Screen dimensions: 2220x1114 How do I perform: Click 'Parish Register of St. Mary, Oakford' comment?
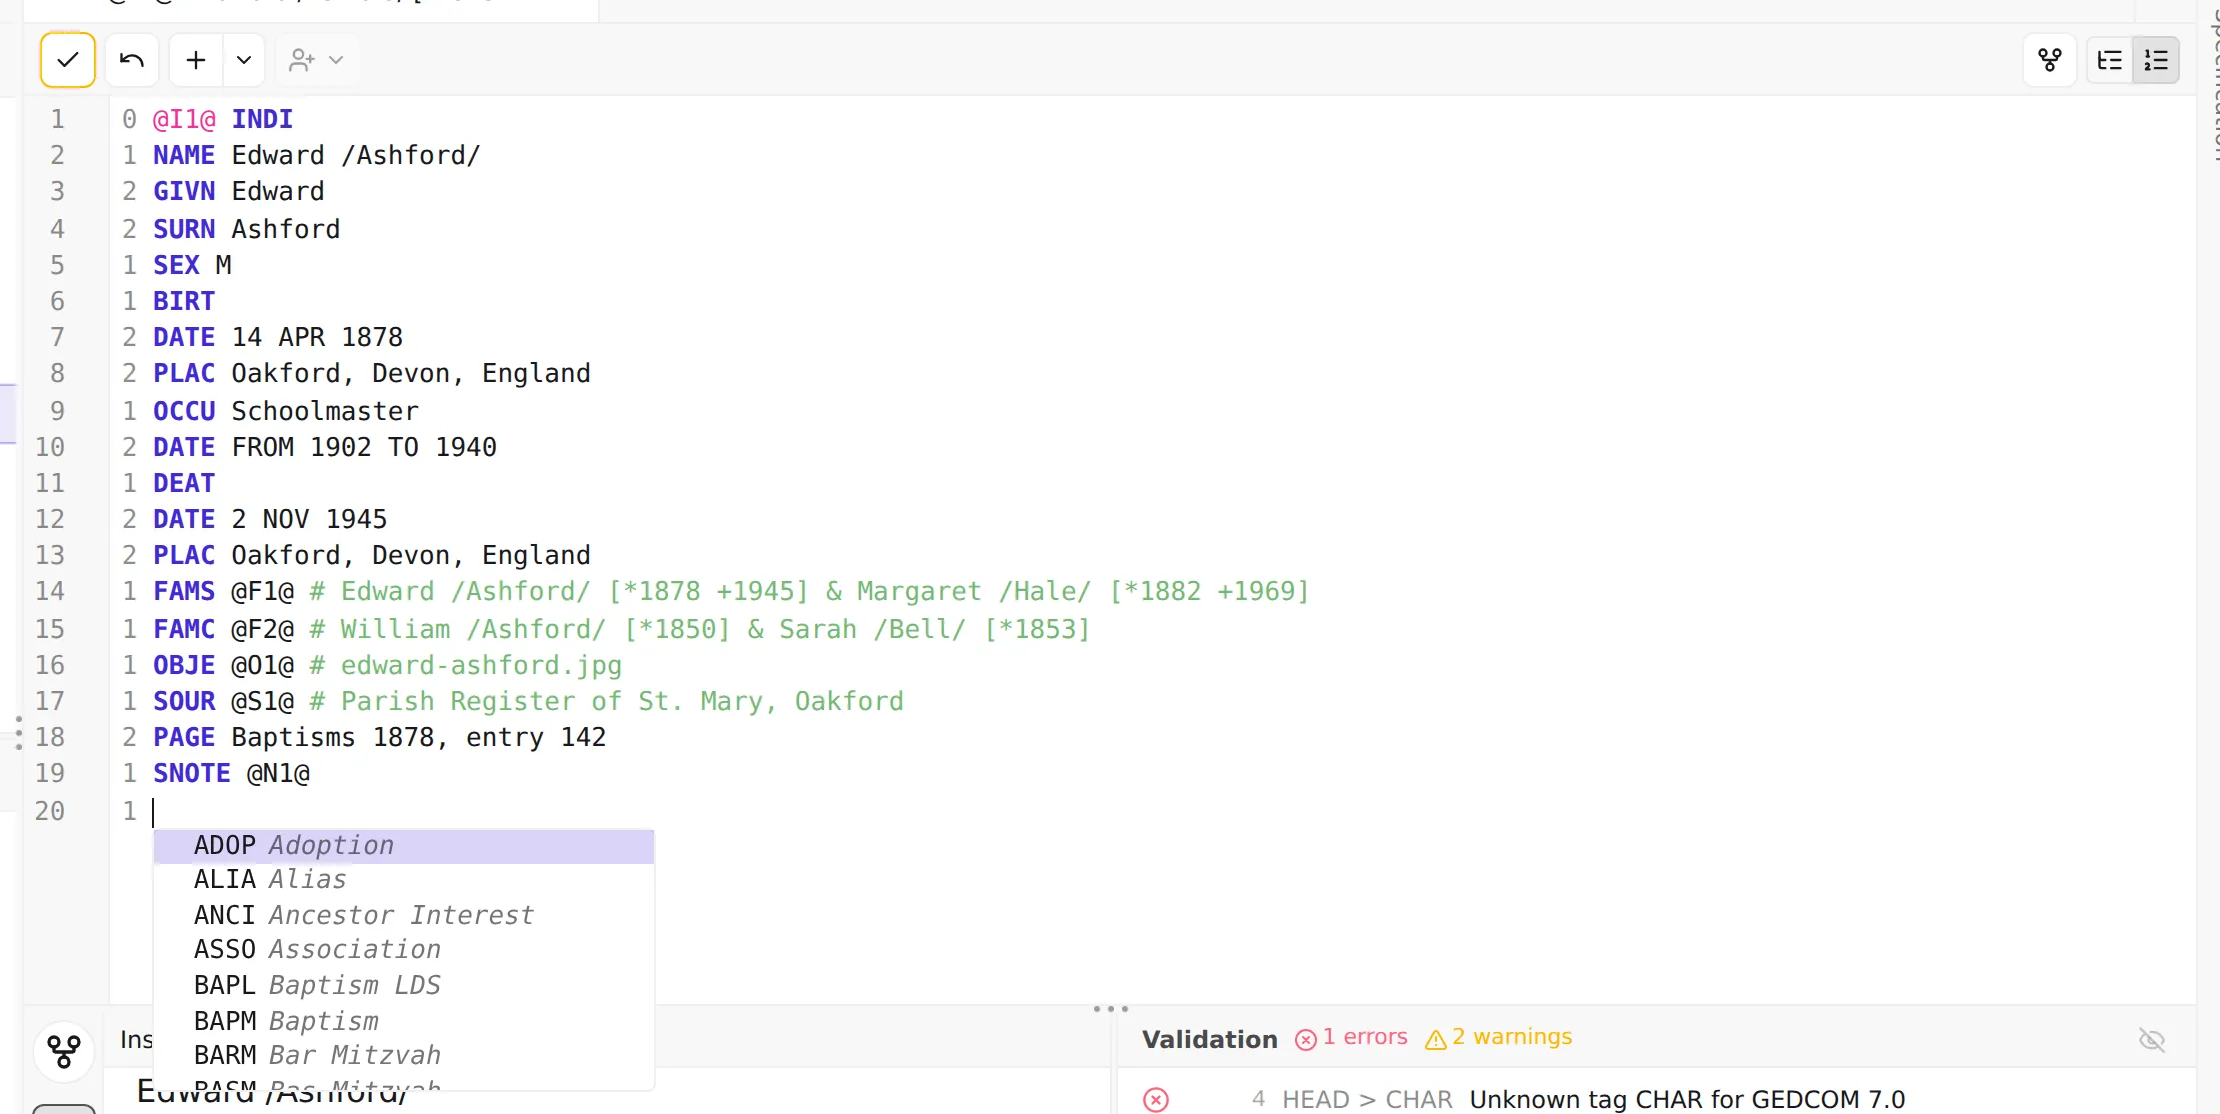[622, 702]
